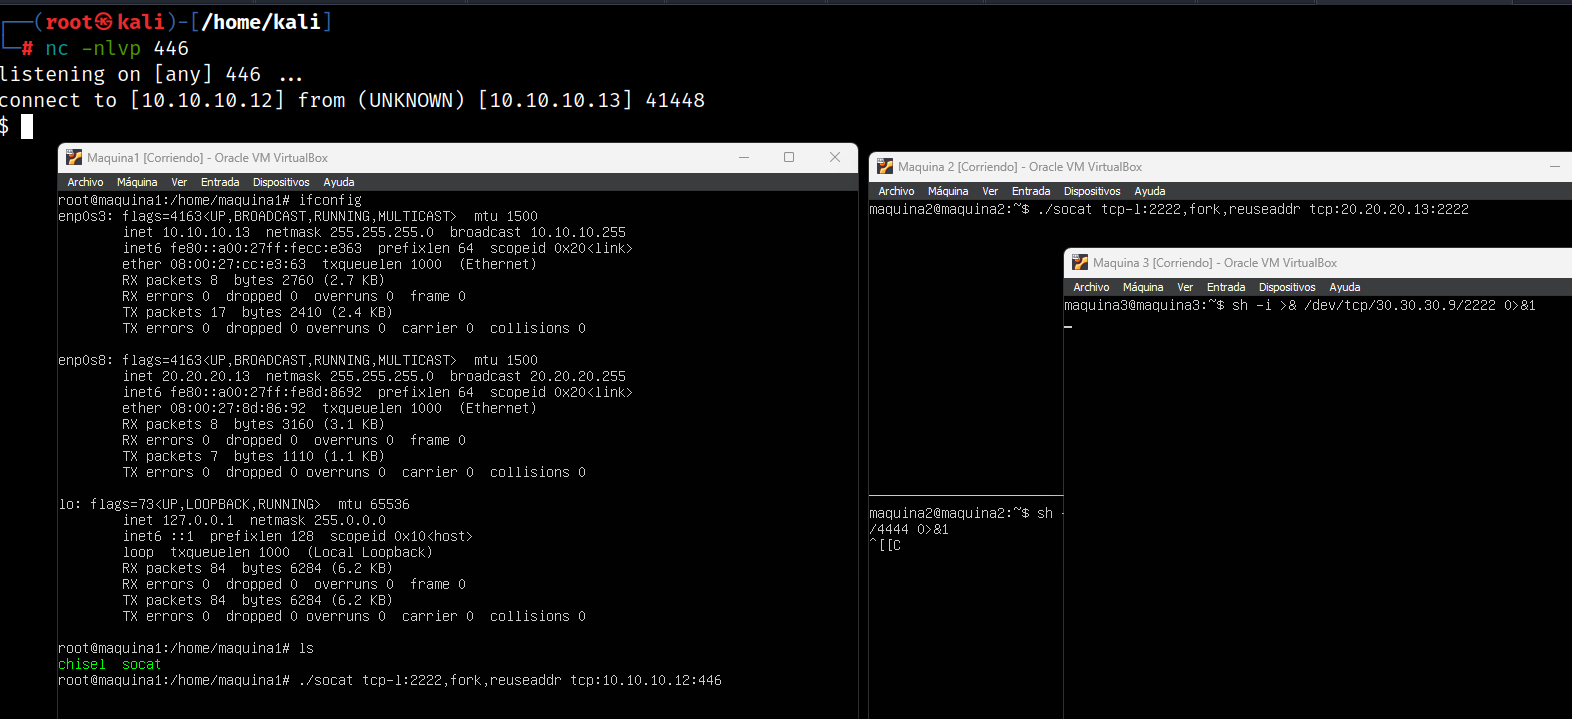The image size is (1572, 719).
Task: Click the 'chisel' file in ls output
Action: (82, 664)
